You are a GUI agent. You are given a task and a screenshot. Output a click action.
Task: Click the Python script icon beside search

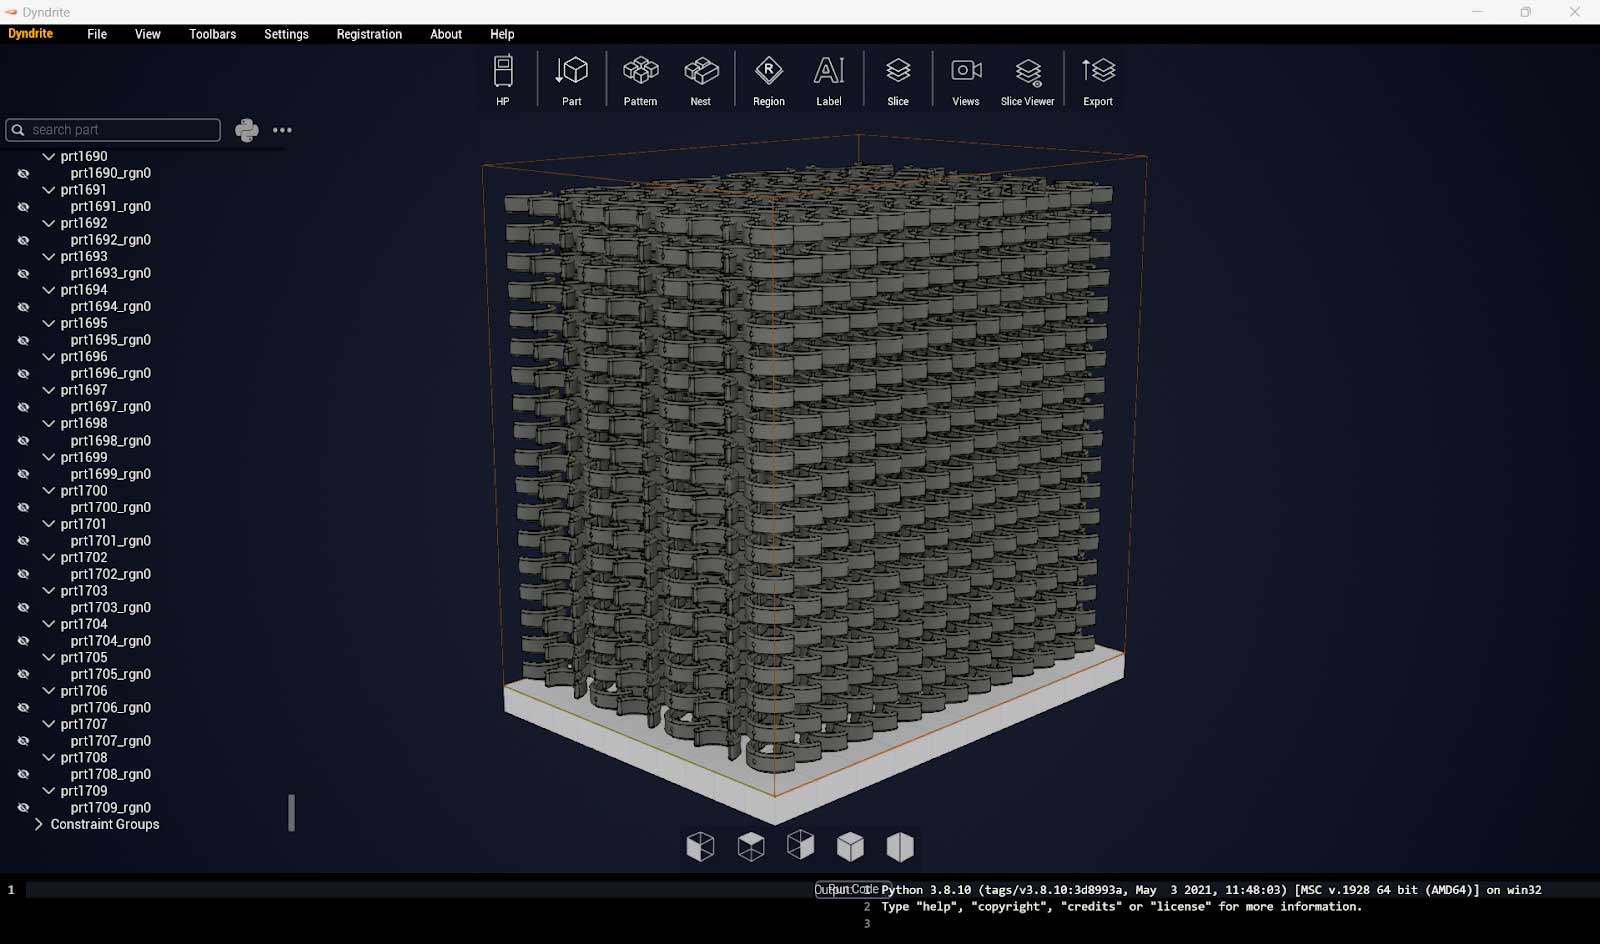point(246,129)
